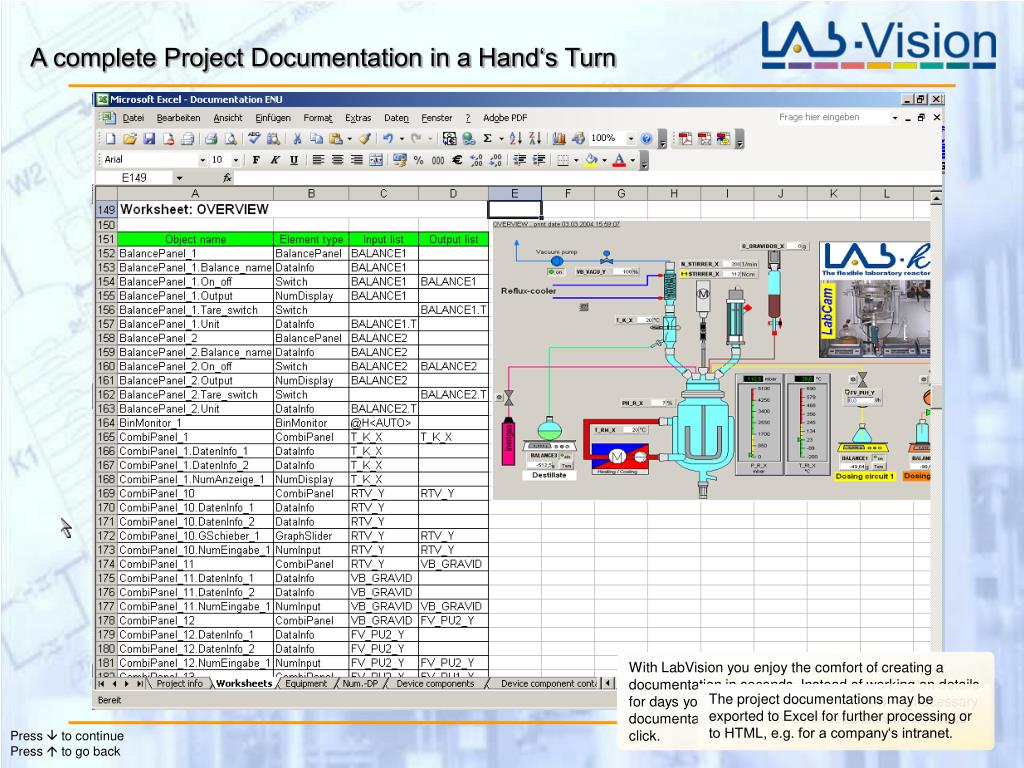The width and height of the screenshot is (1024, 768).
Task: Apply the red font color A button
Action: click(x=619, y=160)
